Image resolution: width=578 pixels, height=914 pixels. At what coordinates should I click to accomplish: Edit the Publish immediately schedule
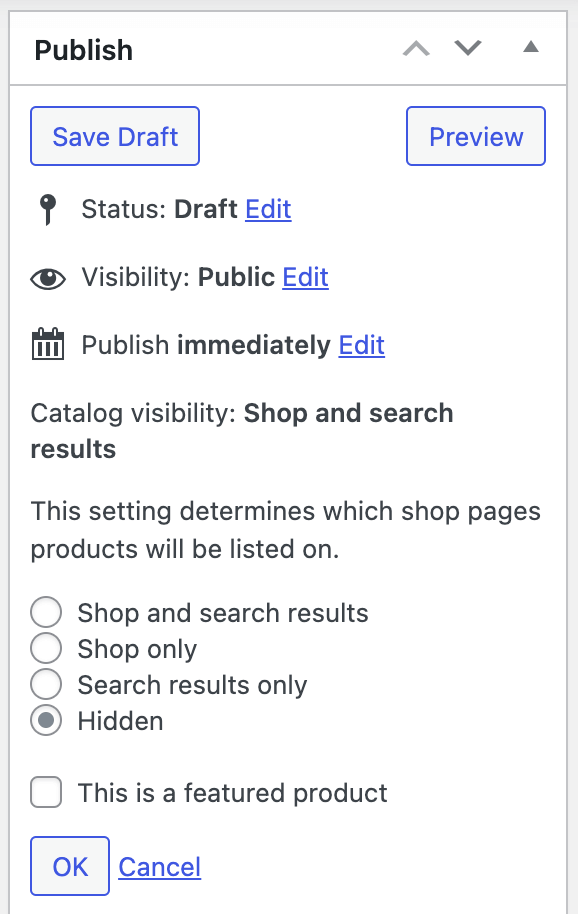tap(362, 345)
